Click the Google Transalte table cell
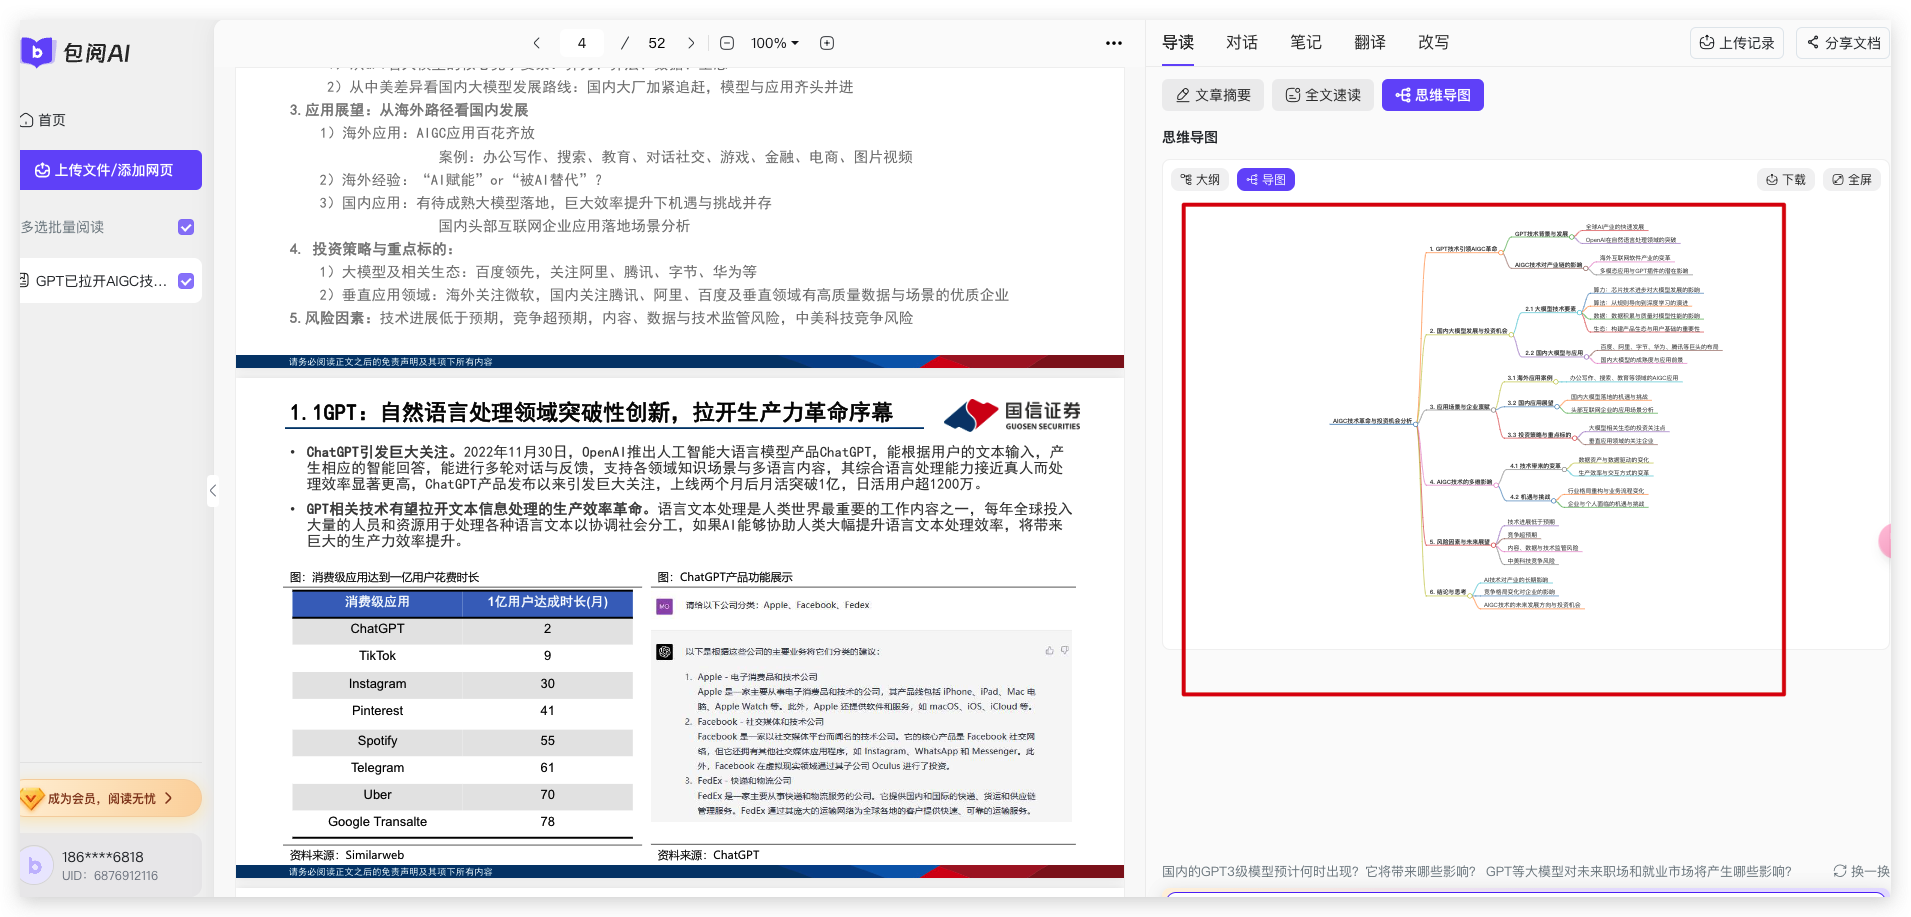Image resolution: width=1911 pixels, height=917 pixels. (377, 822)
